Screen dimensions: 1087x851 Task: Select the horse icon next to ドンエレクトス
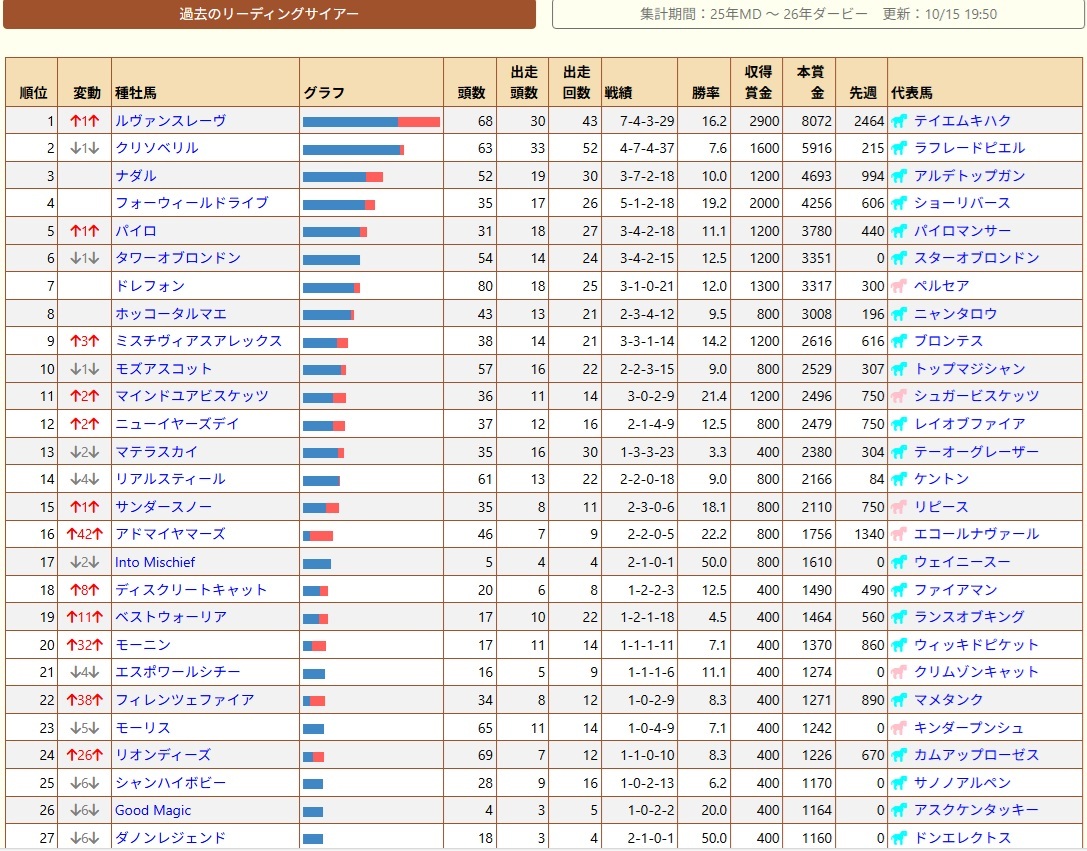click(899, 838)
